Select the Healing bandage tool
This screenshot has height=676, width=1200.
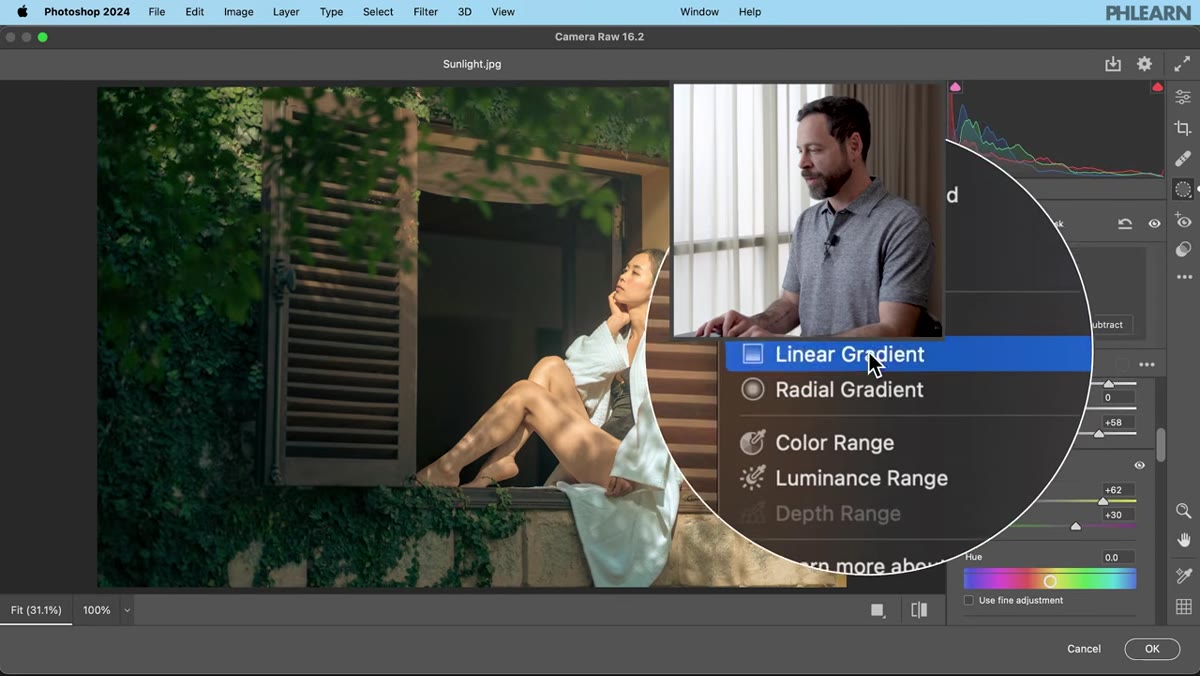point(1183,158)
